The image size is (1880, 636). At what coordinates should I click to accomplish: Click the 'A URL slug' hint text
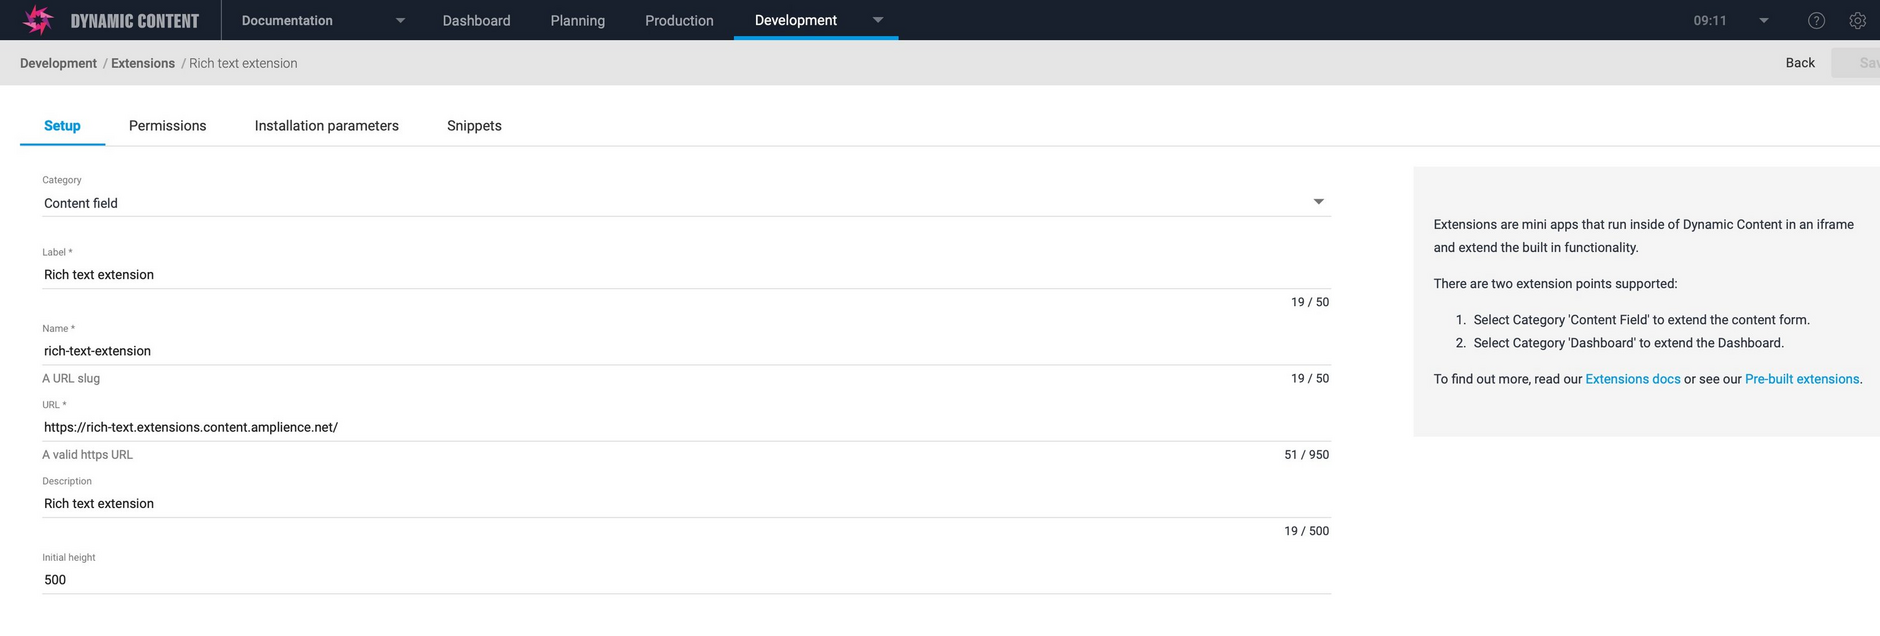71,379
